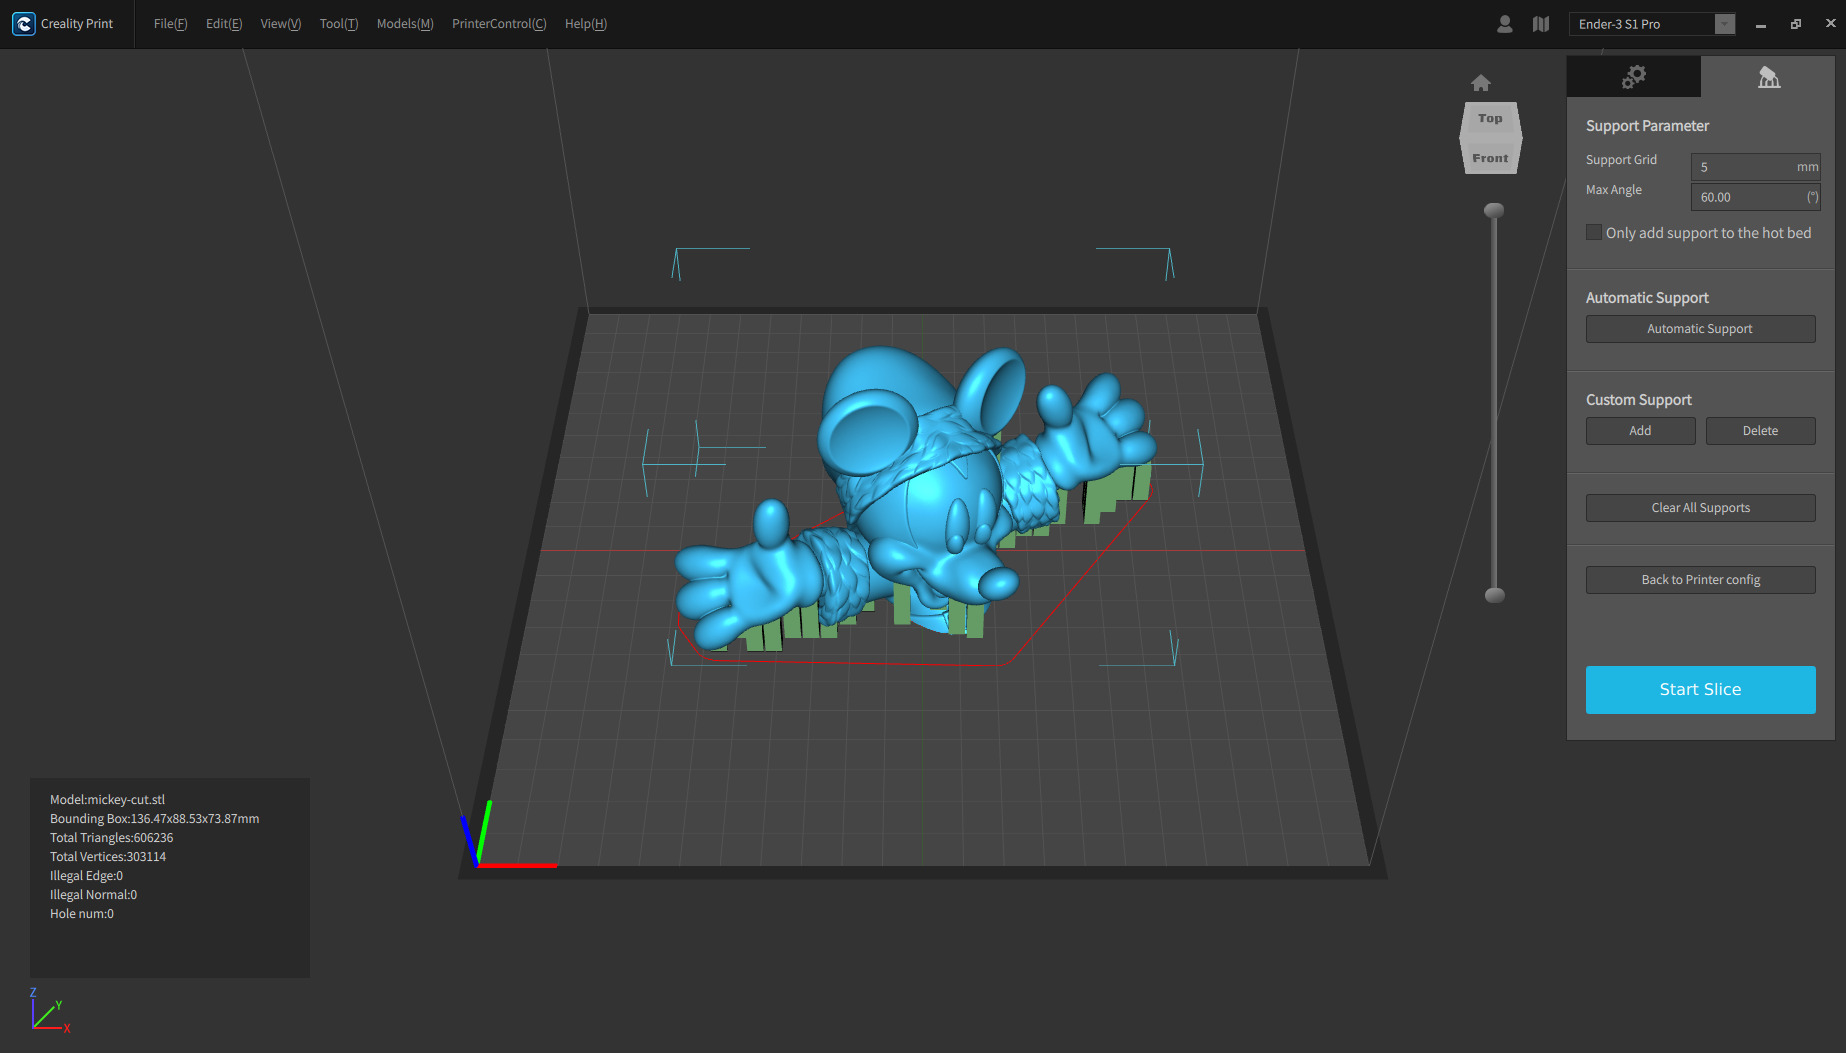Viewport: 1846px width, 1053px height.
Task: Switch to the support settings tab icon
Action: (1768, 77)
